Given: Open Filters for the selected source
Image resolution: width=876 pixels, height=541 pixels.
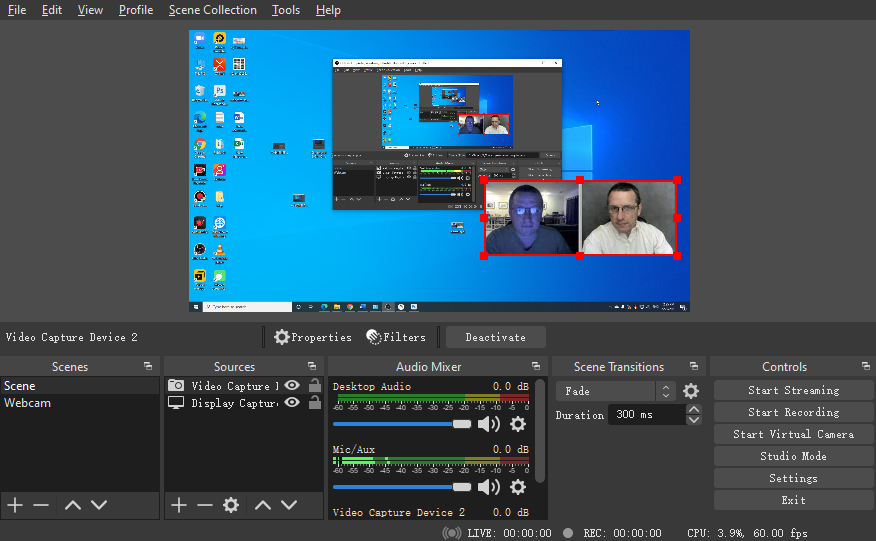Looking at the screenshot, I should click(396, 337).
